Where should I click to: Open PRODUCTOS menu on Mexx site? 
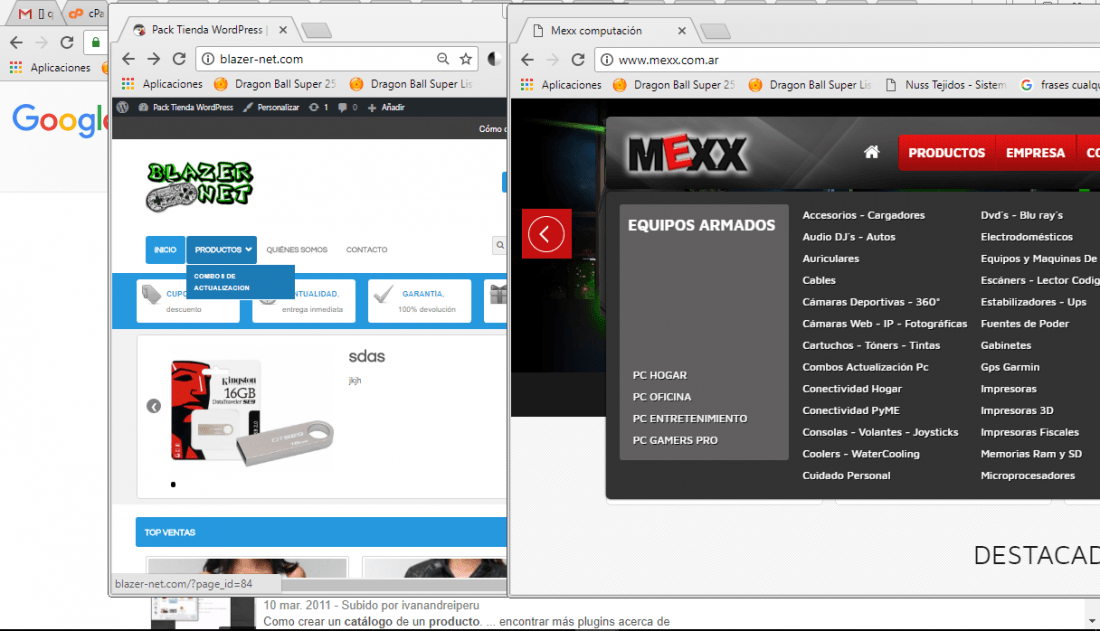(946, 152)
